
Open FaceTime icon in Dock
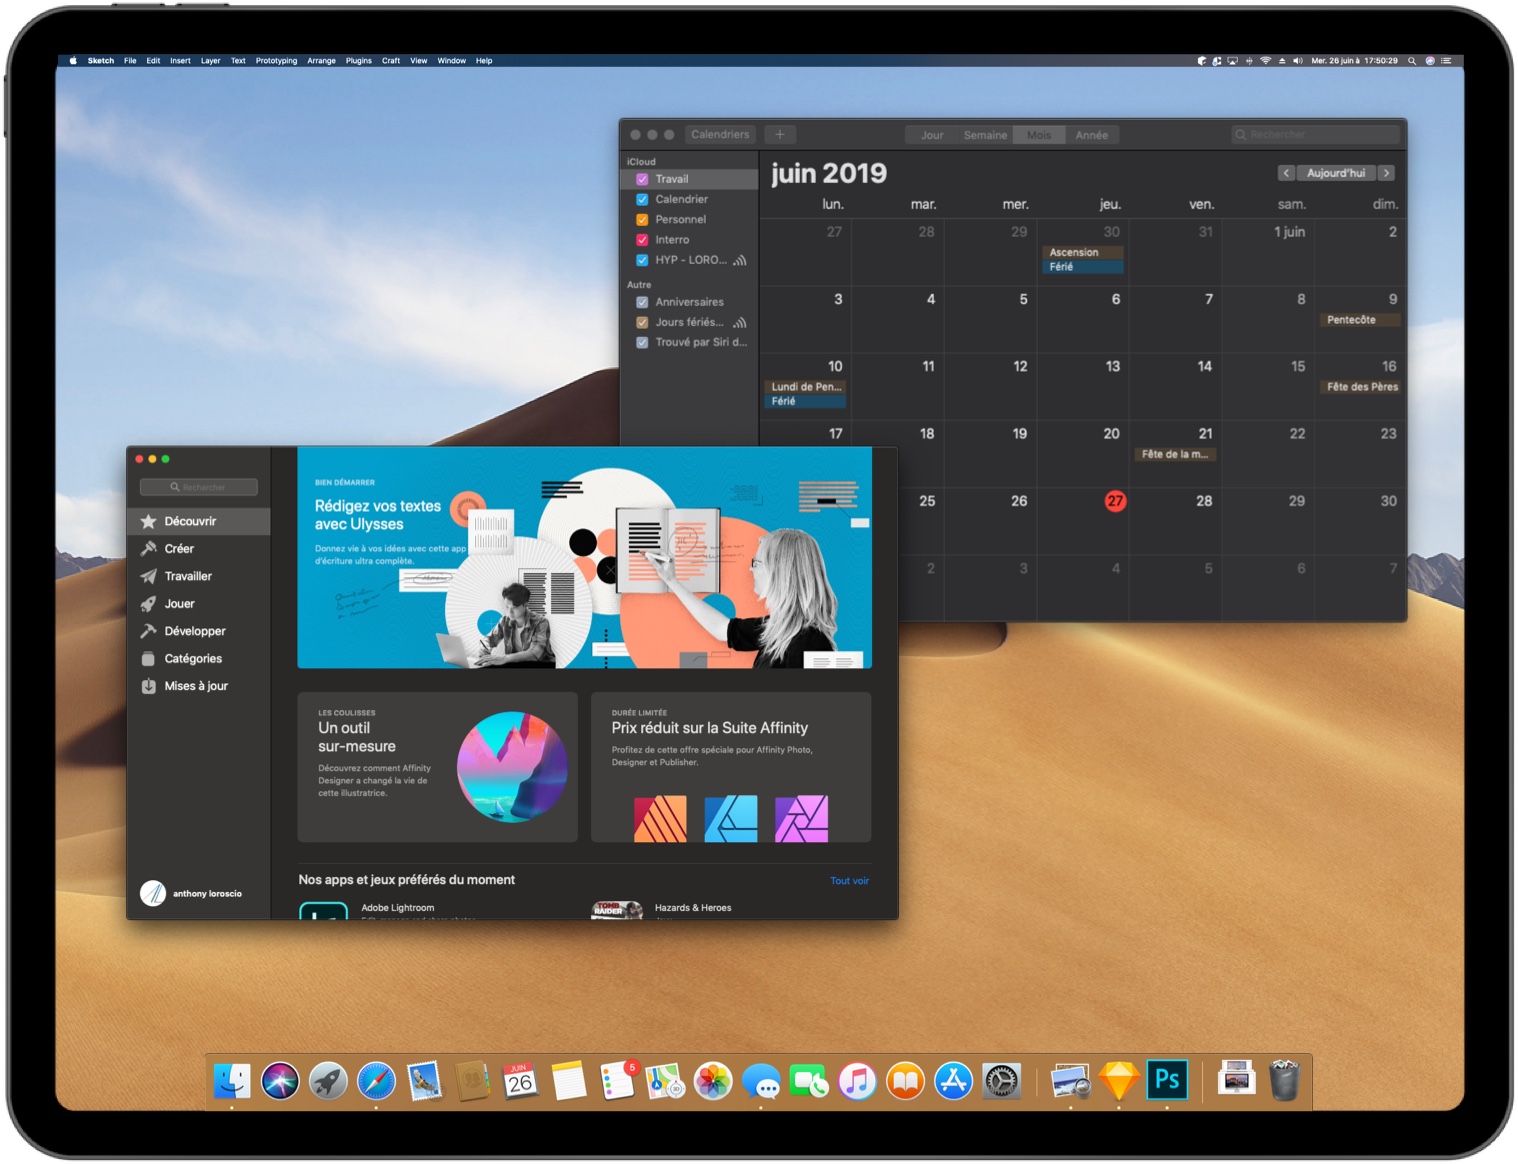point(809,1081)
